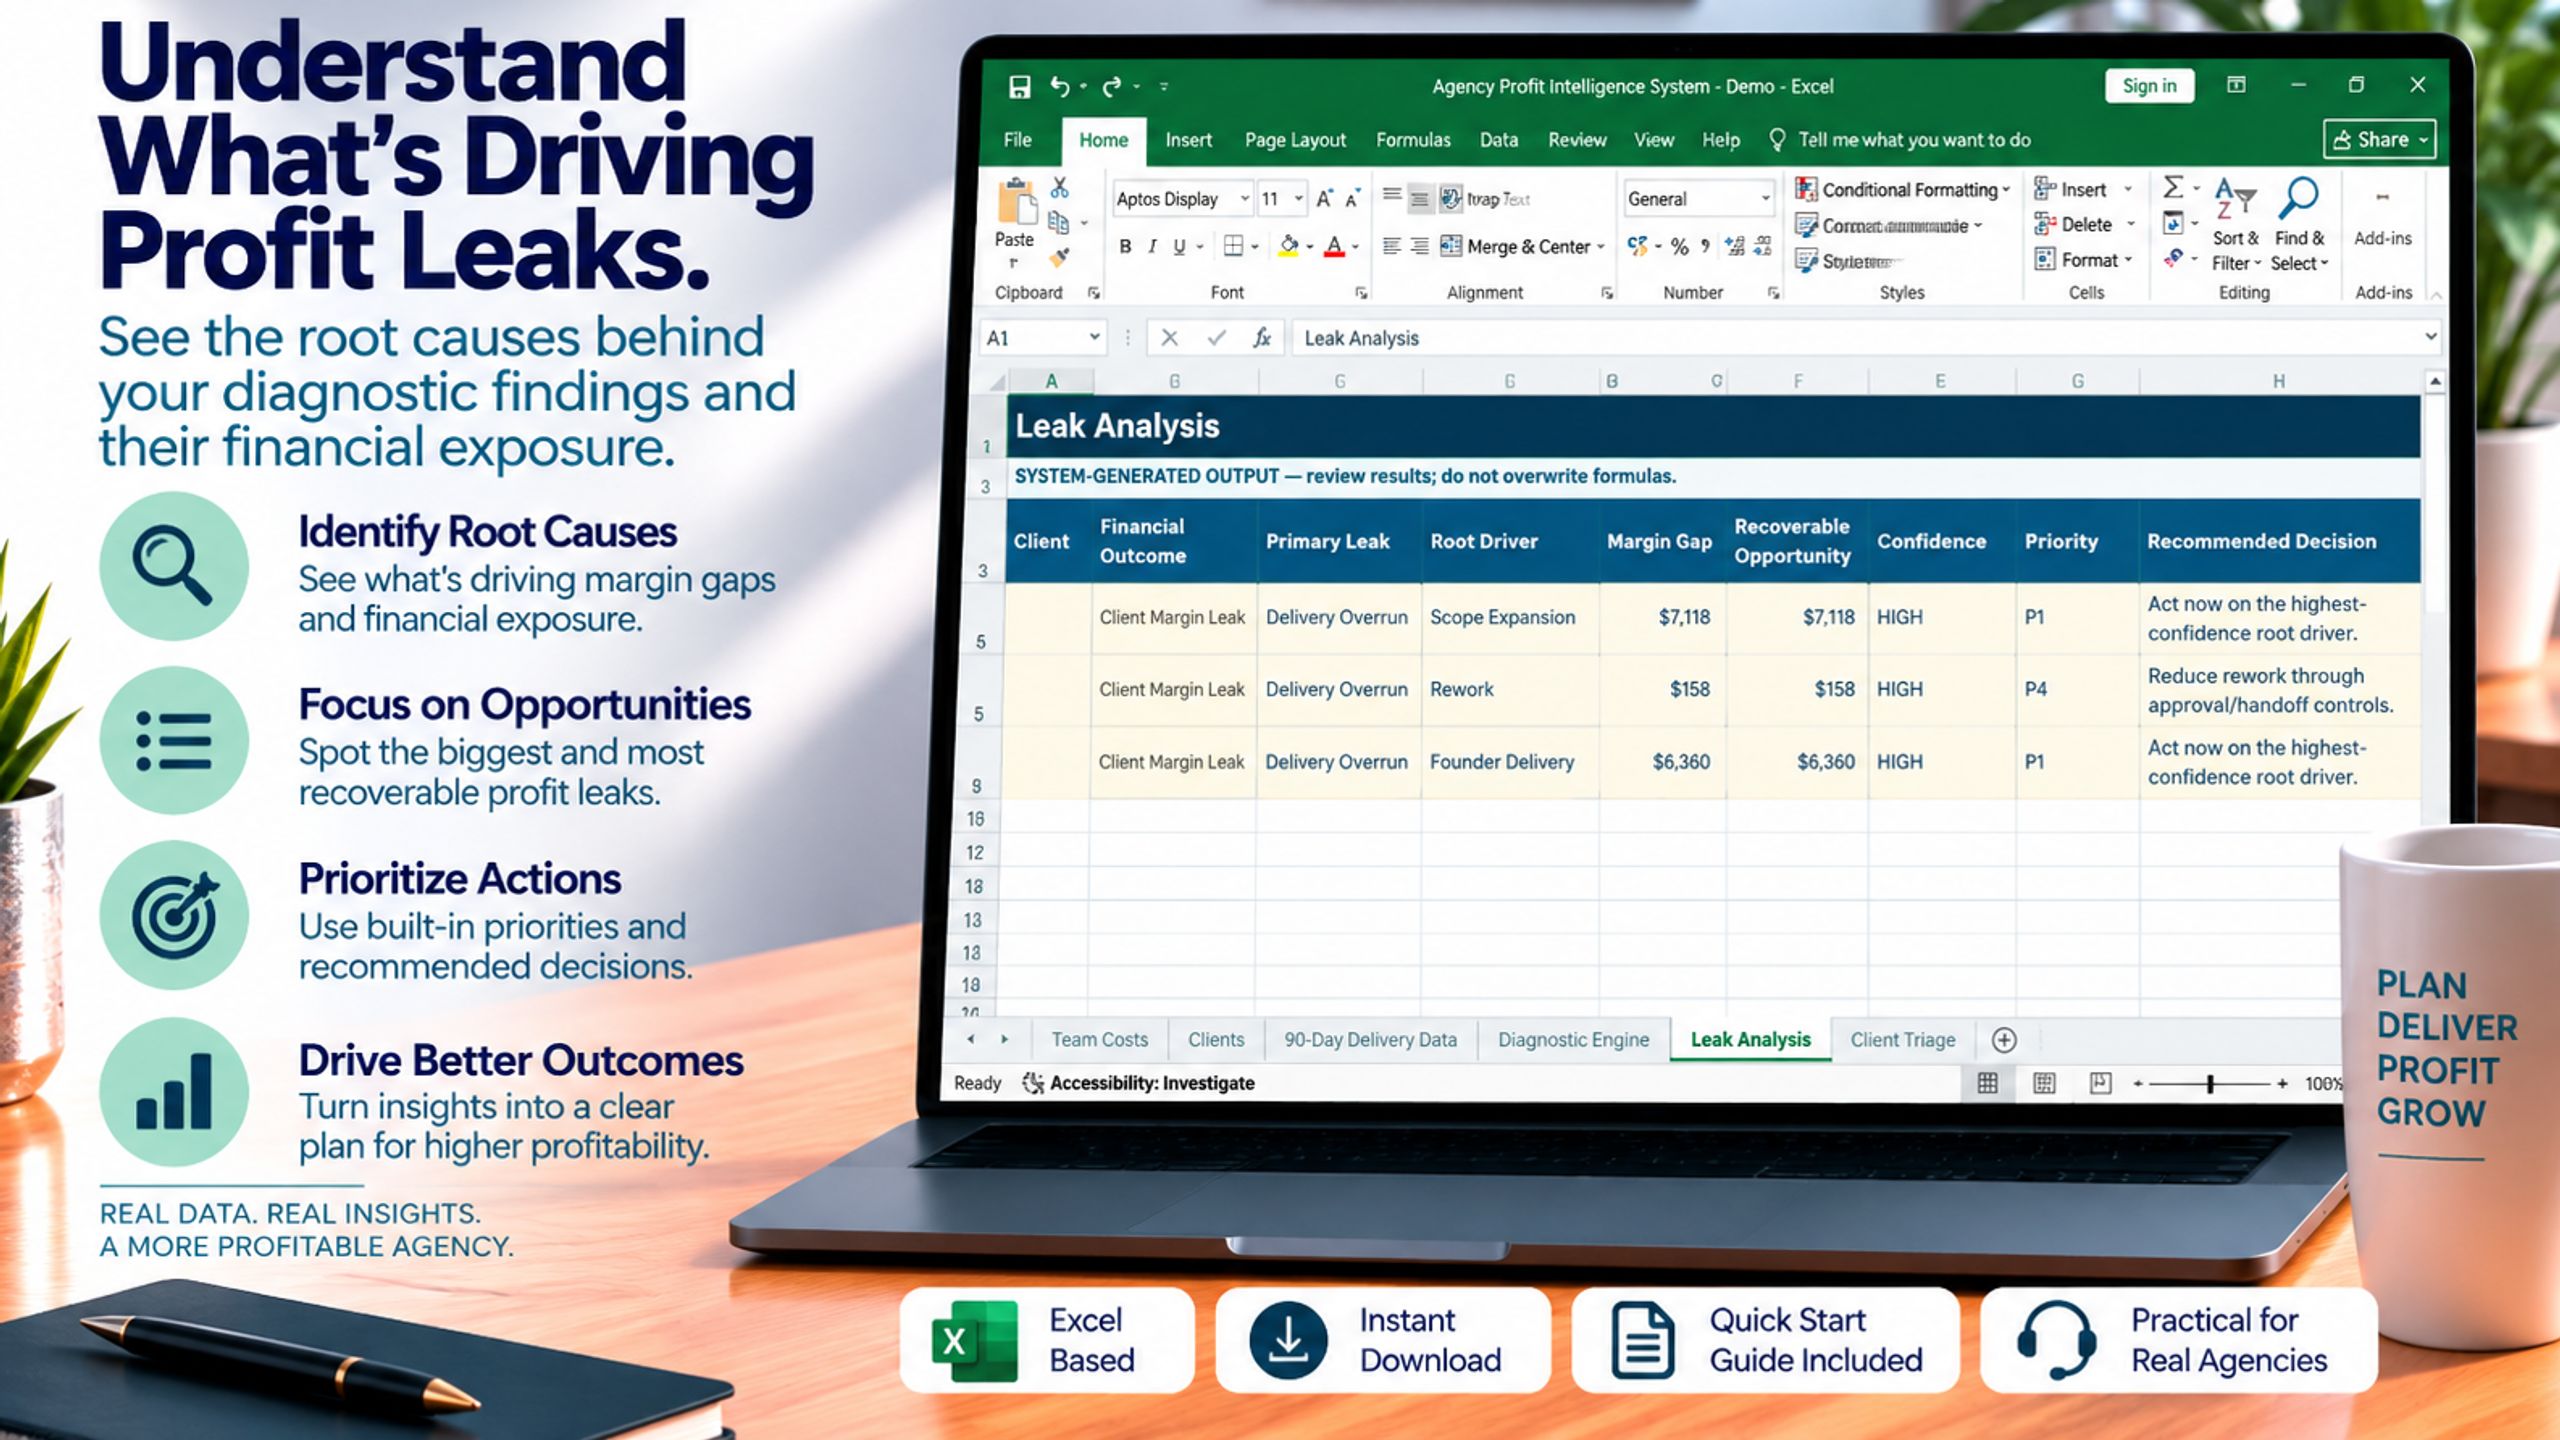The height and width of the screenshot is (1440, 2560).
Task: Activate the Format Painter brush
Action: tap(1059, 258)
